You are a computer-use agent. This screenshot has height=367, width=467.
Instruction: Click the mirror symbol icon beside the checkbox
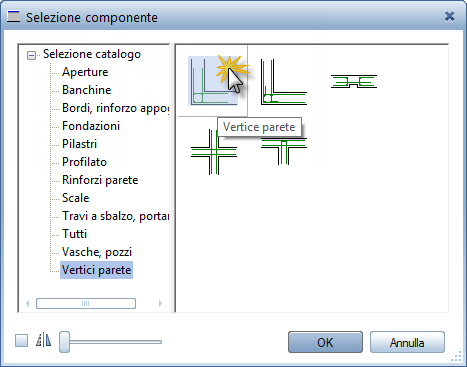tap(44, 340)
